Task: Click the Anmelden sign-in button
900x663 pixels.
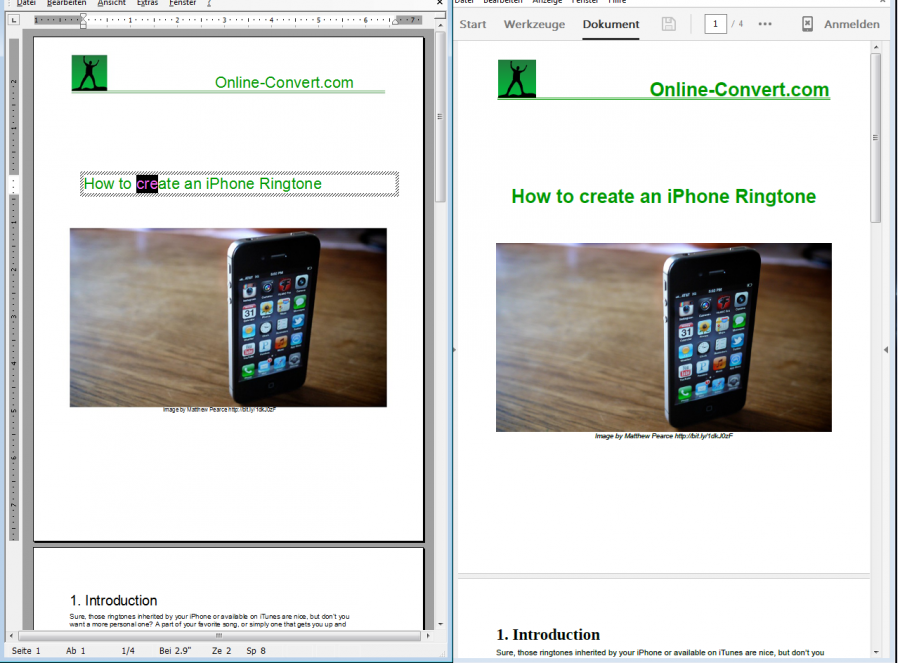Action: pos(852,24)
